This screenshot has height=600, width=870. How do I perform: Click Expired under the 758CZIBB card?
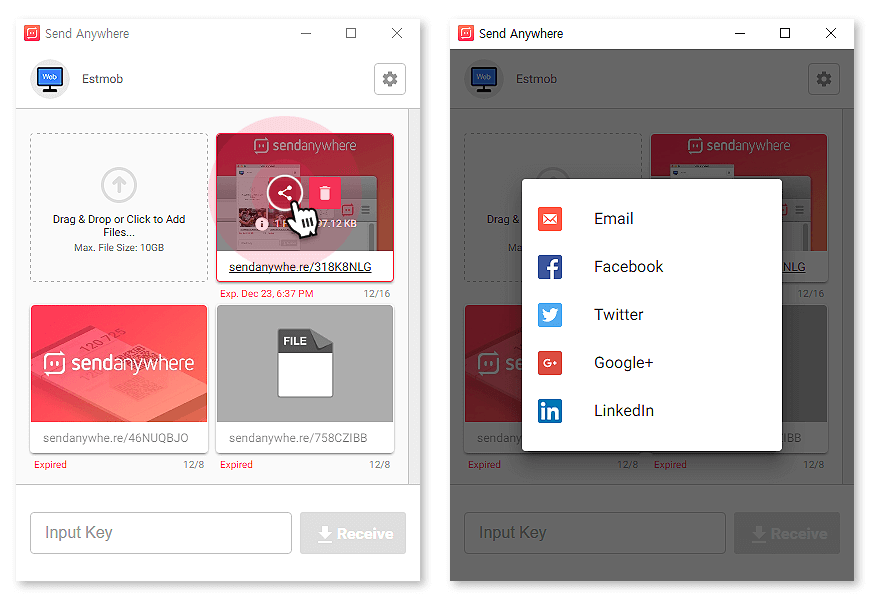[236, 465]
